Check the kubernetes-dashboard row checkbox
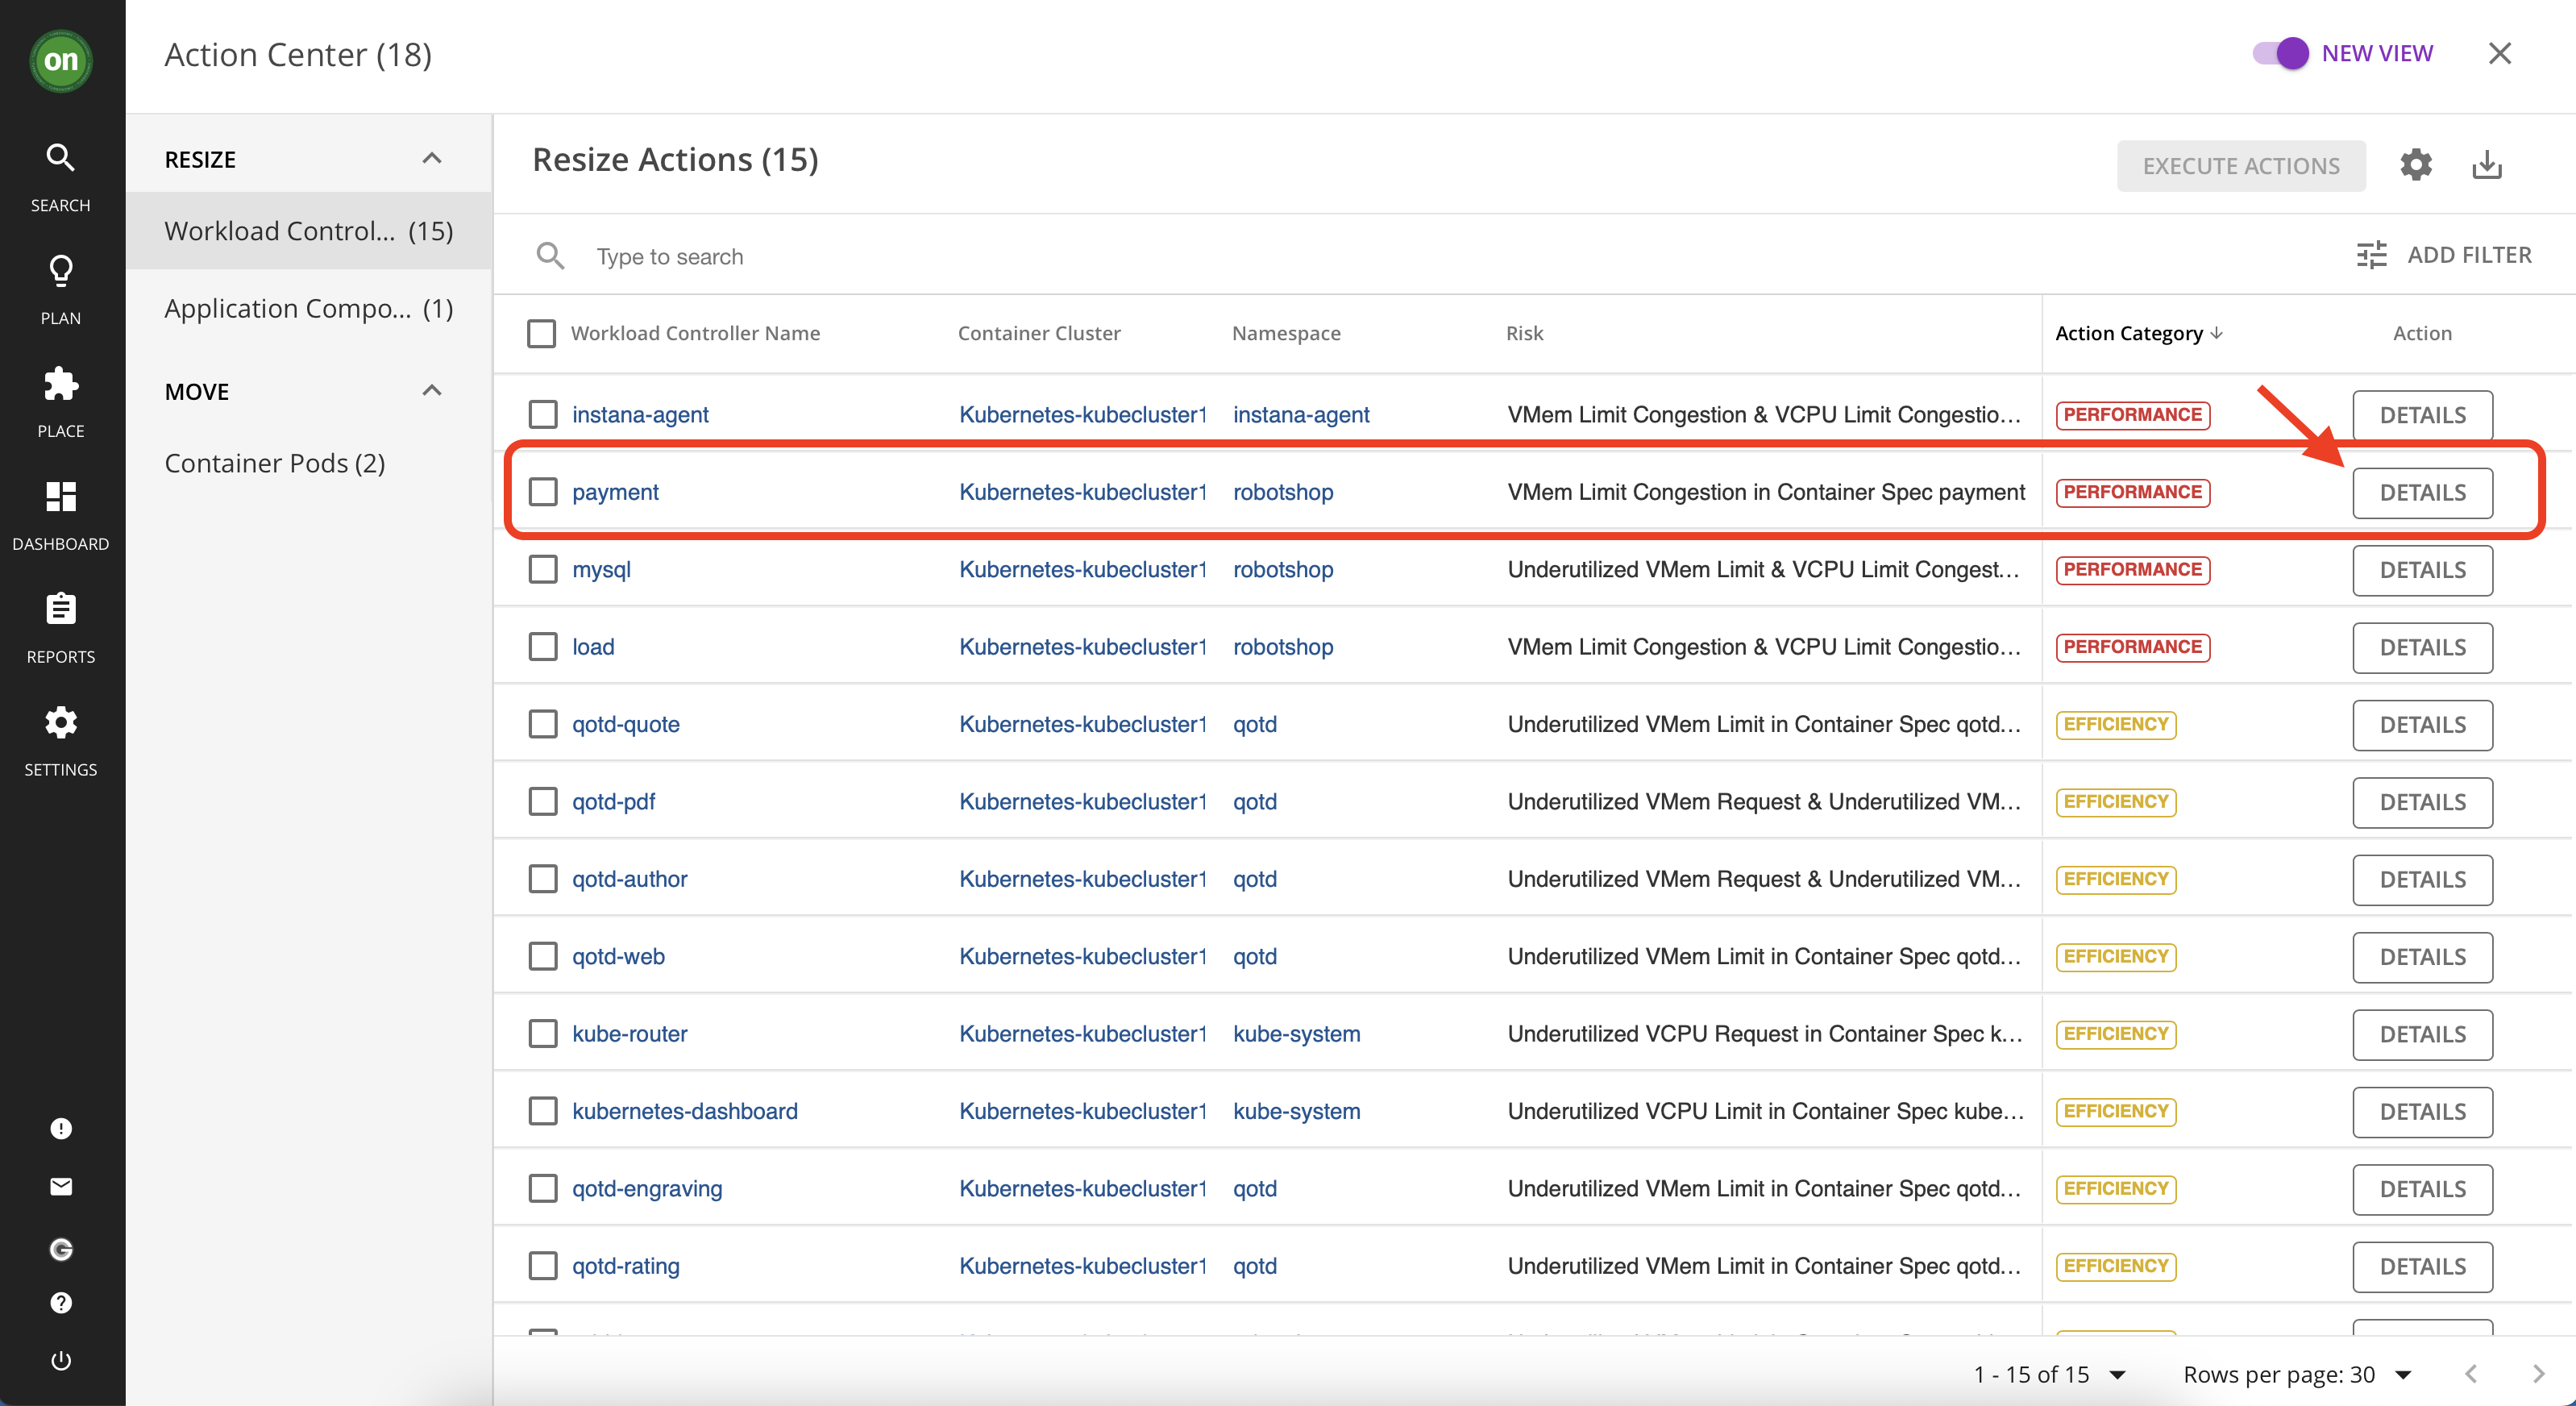This screenshot has height=1406, width=2576. [543, 1111]
